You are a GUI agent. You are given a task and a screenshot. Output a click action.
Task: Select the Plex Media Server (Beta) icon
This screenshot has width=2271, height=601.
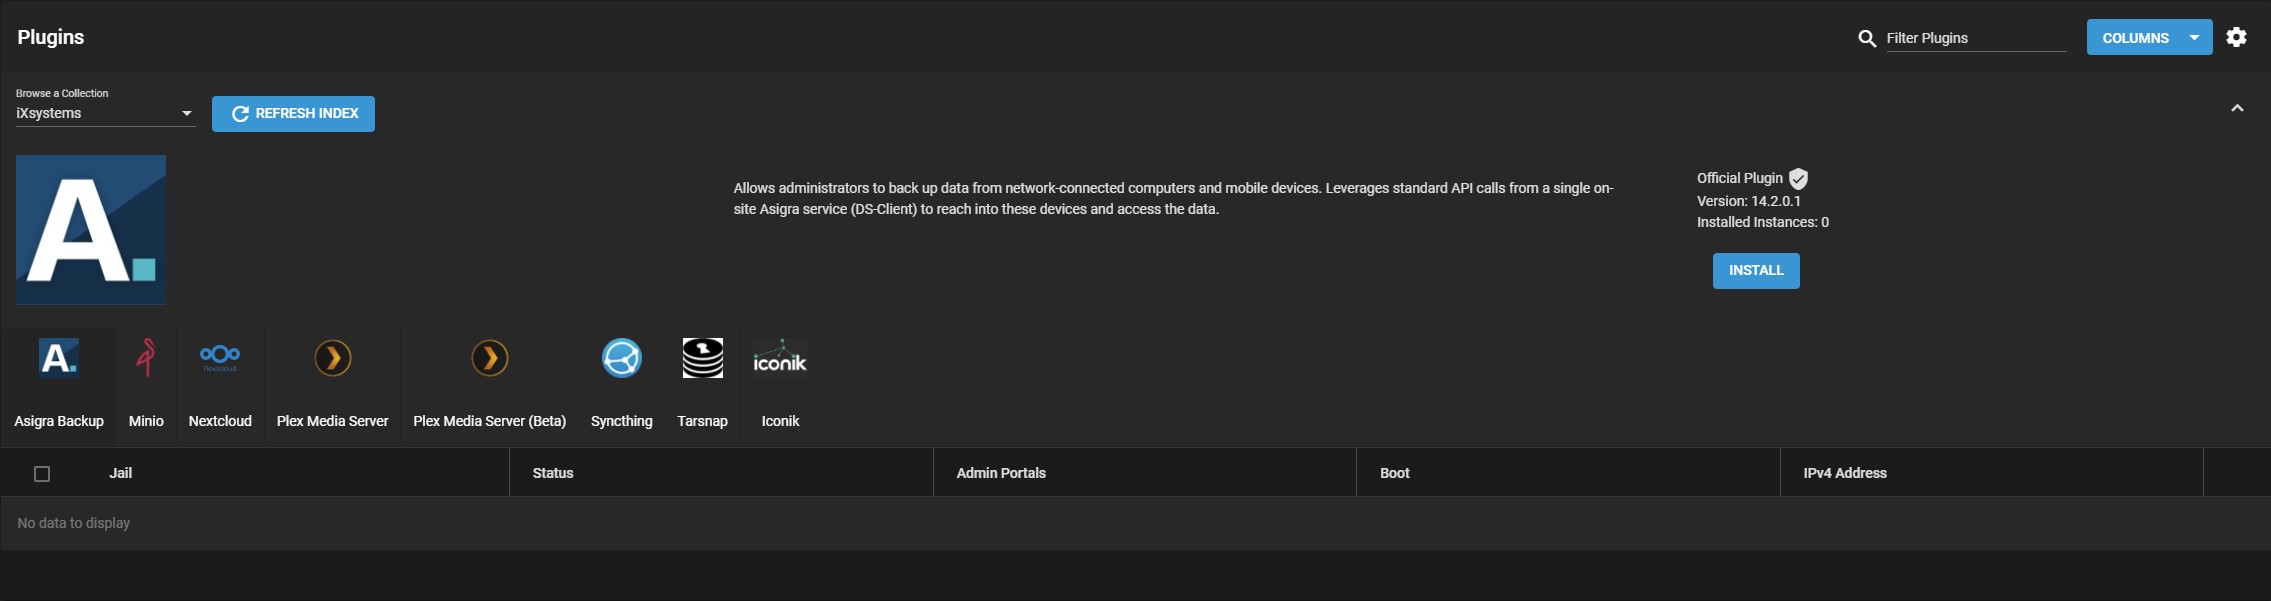click(490, 358)
